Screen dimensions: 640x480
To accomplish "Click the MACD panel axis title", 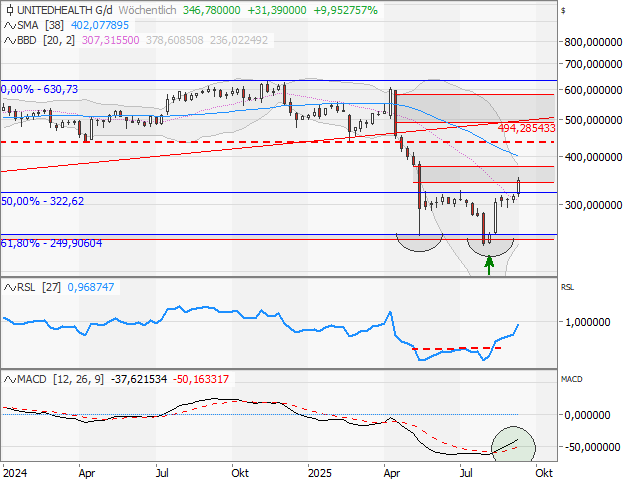I will pyautogui.click(x=571, y=380).
